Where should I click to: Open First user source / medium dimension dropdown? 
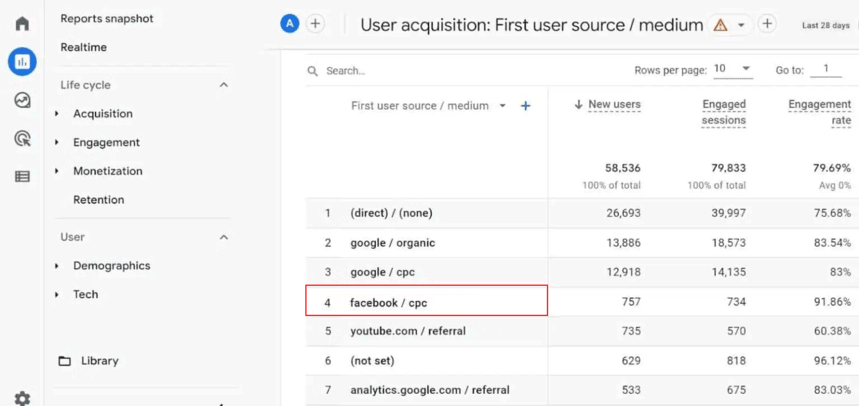pos(502,106)
